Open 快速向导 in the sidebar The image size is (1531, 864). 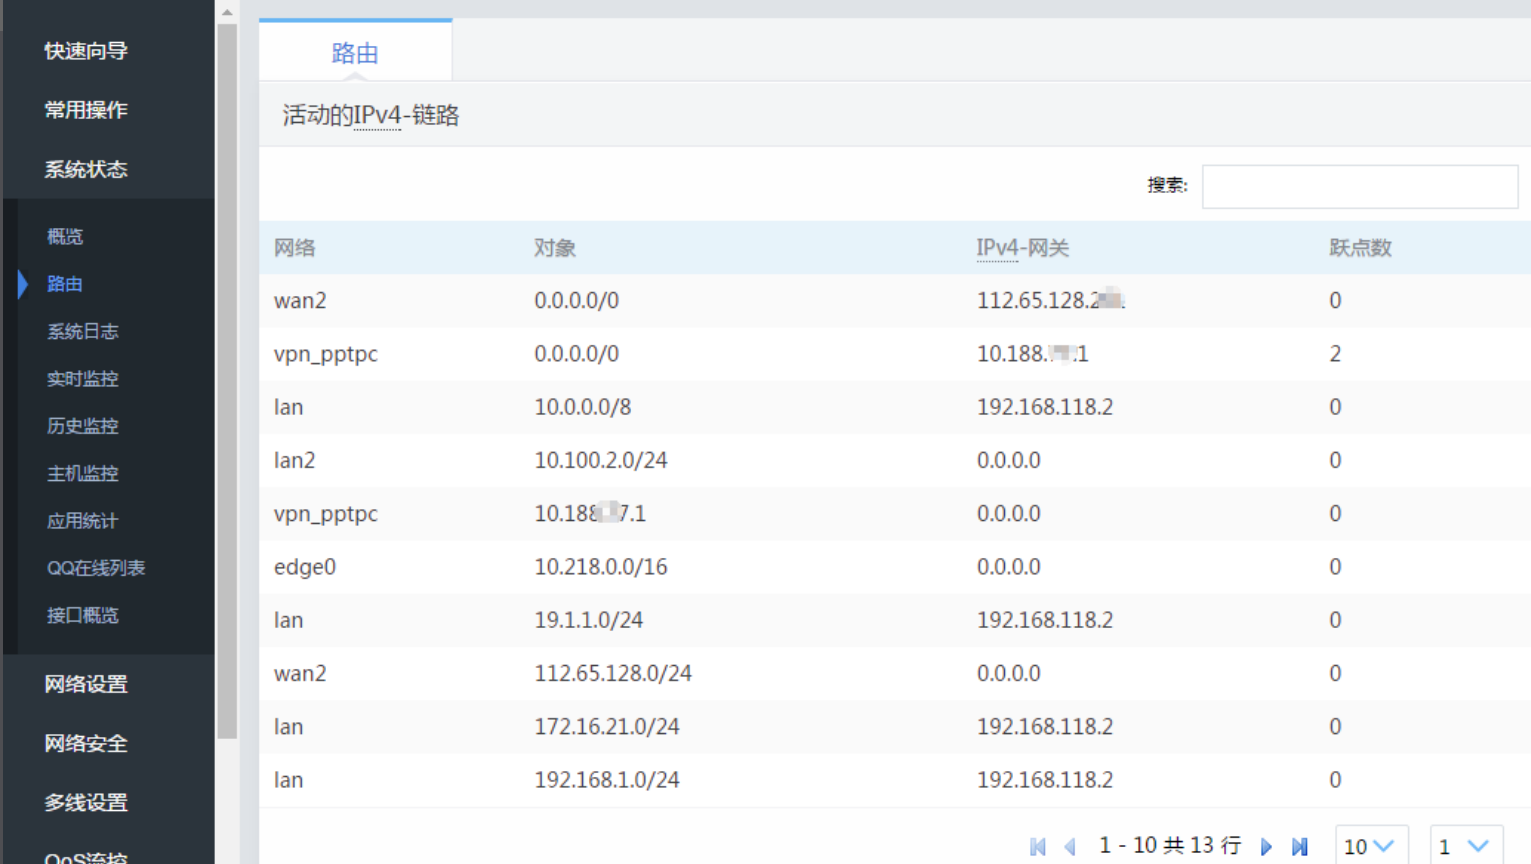click(86, 51)
